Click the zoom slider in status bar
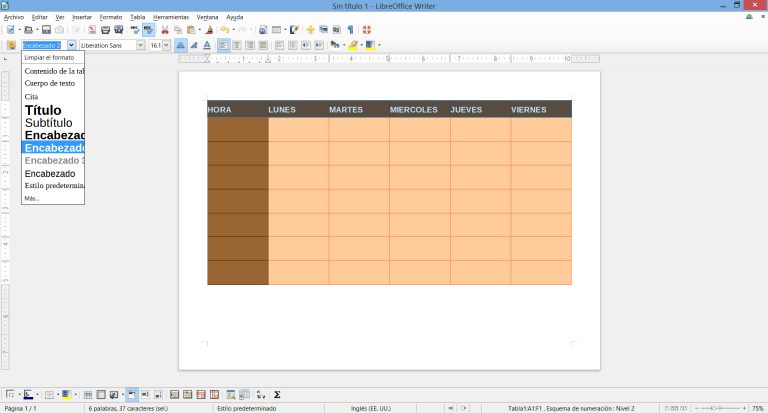 (720, 408)
